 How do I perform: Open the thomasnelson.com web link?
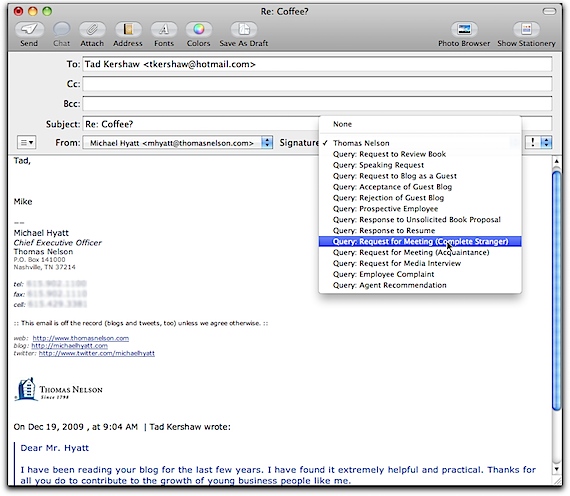(81, 338)
